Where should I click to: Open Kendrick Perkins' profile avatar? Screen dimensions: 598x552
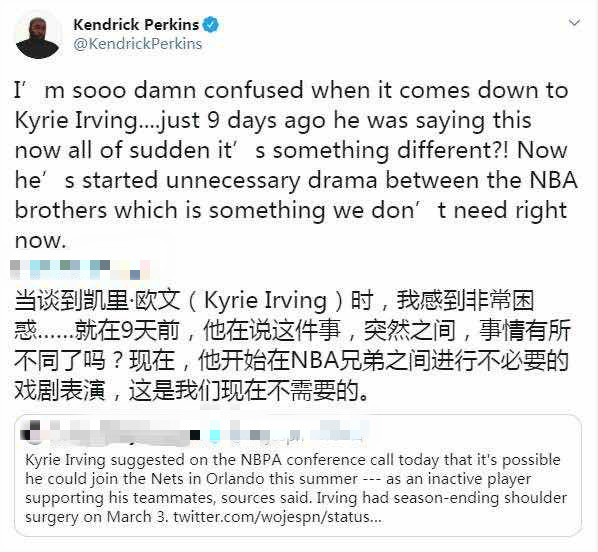(38, 37)
